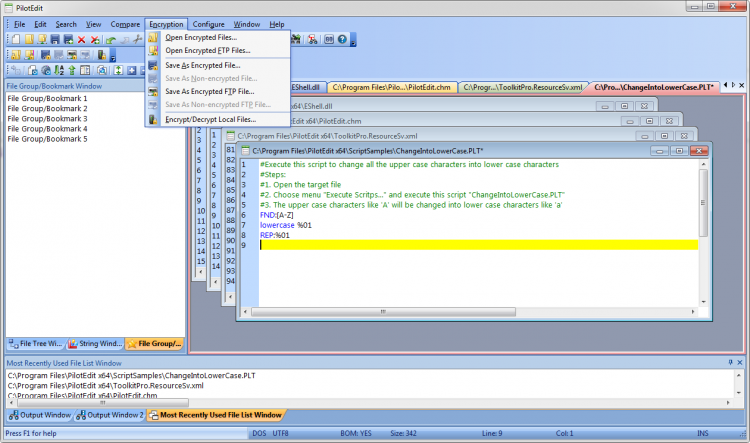Viewport: 750px width, 443px height.
Task: Open the View menu
Action: click(x=93, y=24)
